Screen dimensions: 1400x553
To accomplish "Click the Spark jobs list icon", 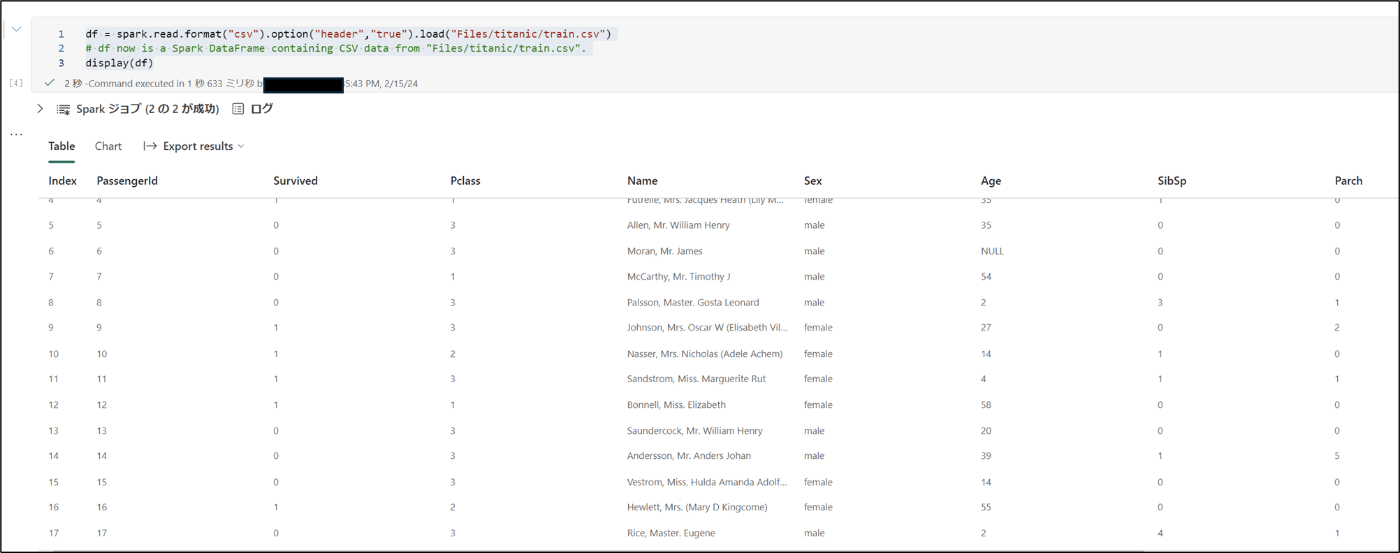I will pos(63,109).
